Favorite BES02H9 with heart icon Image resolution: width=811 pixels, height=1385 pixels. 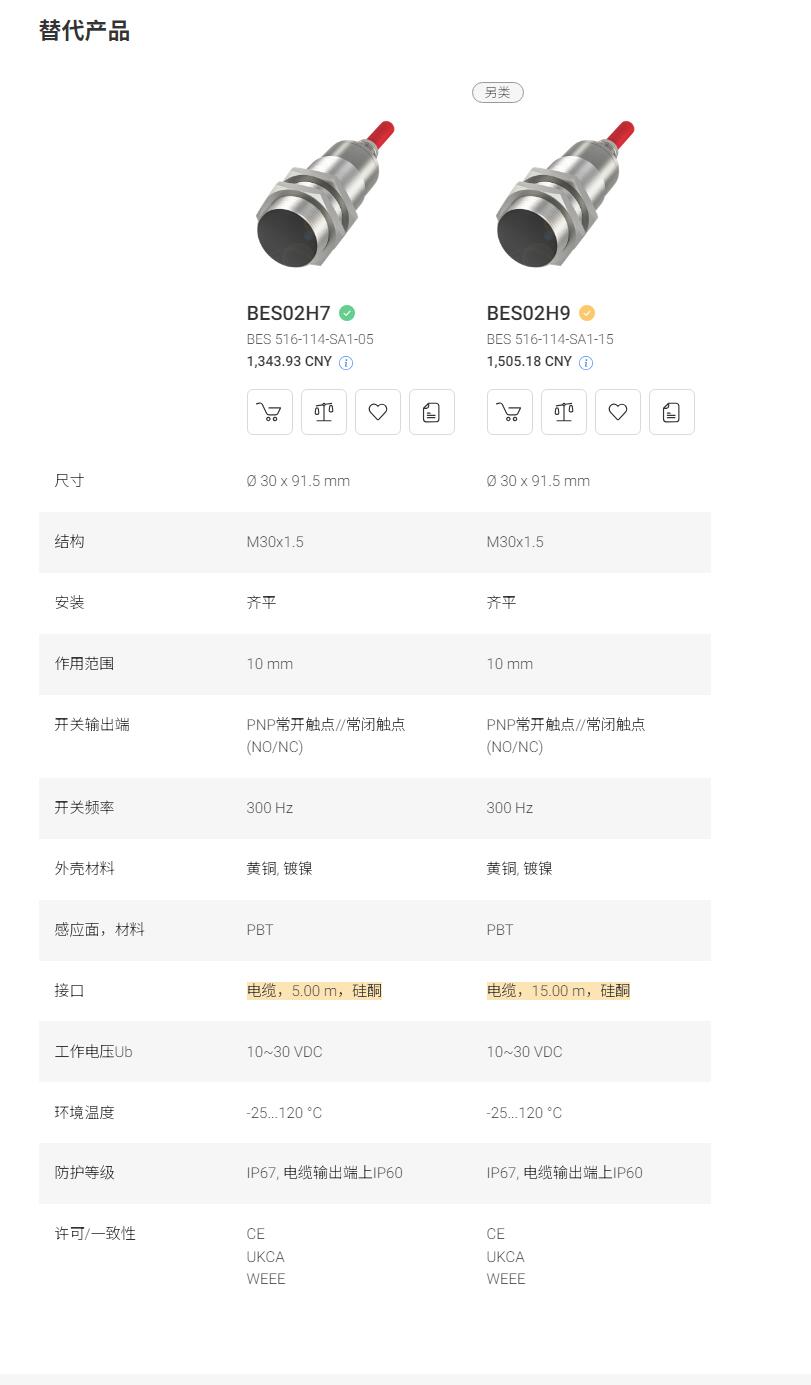618,412
